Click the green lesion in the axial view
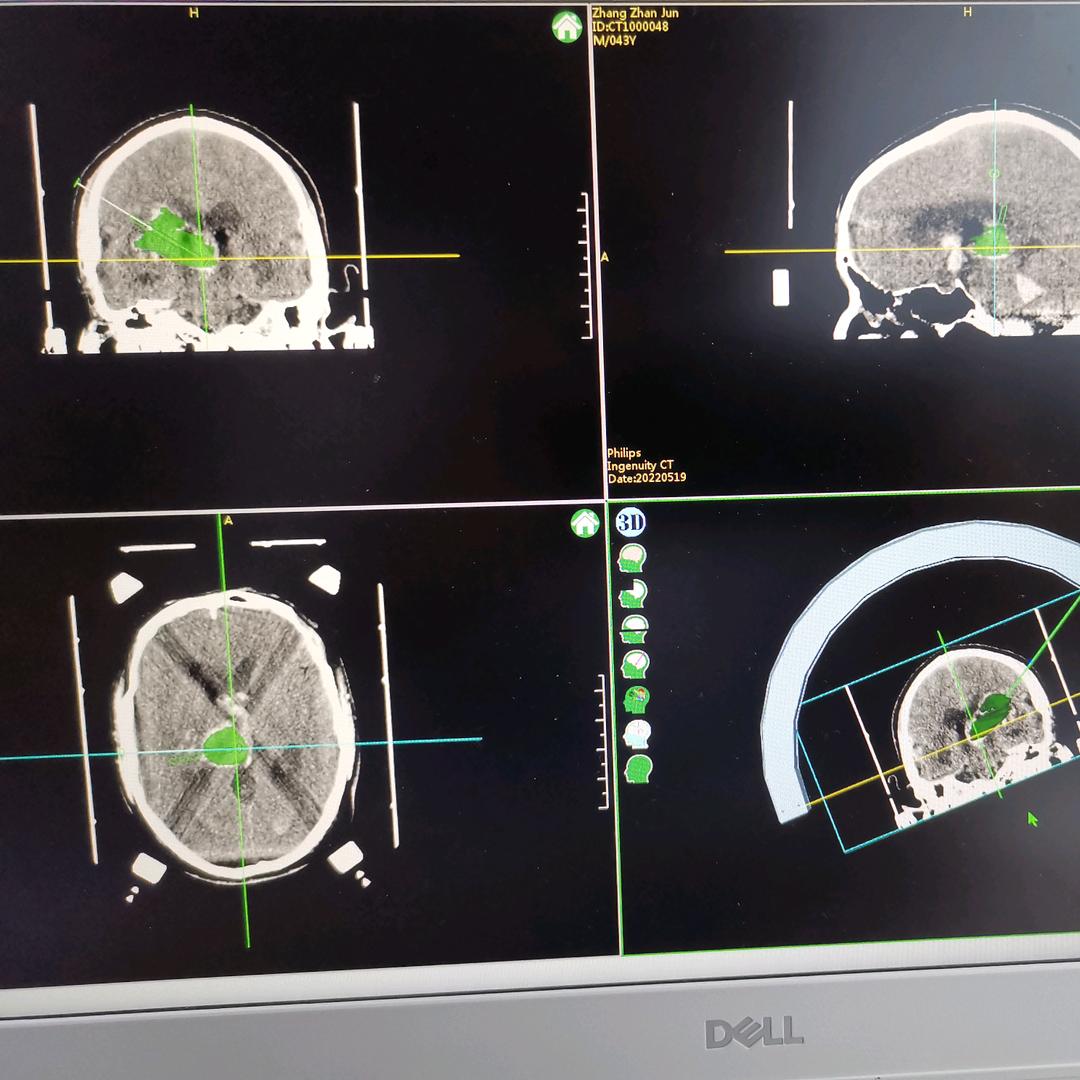The image size is (1080, 1080). click(x=227, y=746)
